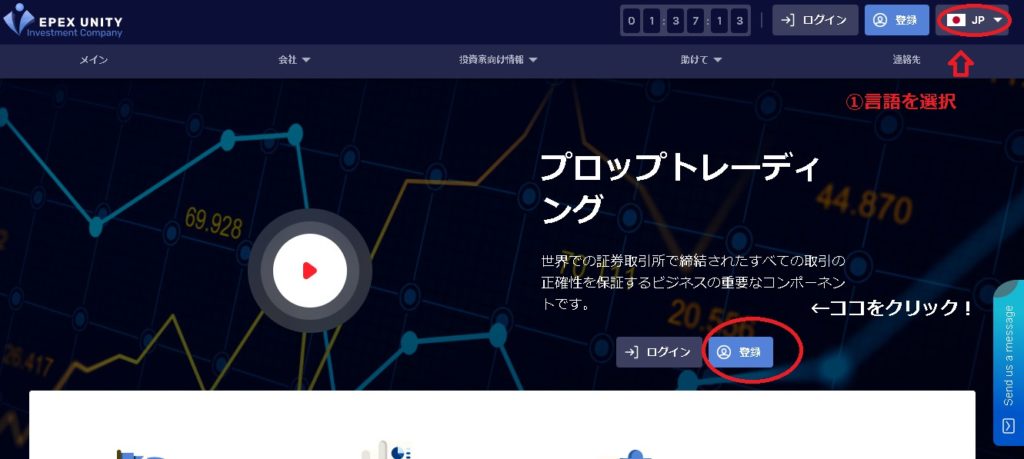1024x459 pixels.
Task: Click the user icon in header 登録
Action: coord(880,20)
